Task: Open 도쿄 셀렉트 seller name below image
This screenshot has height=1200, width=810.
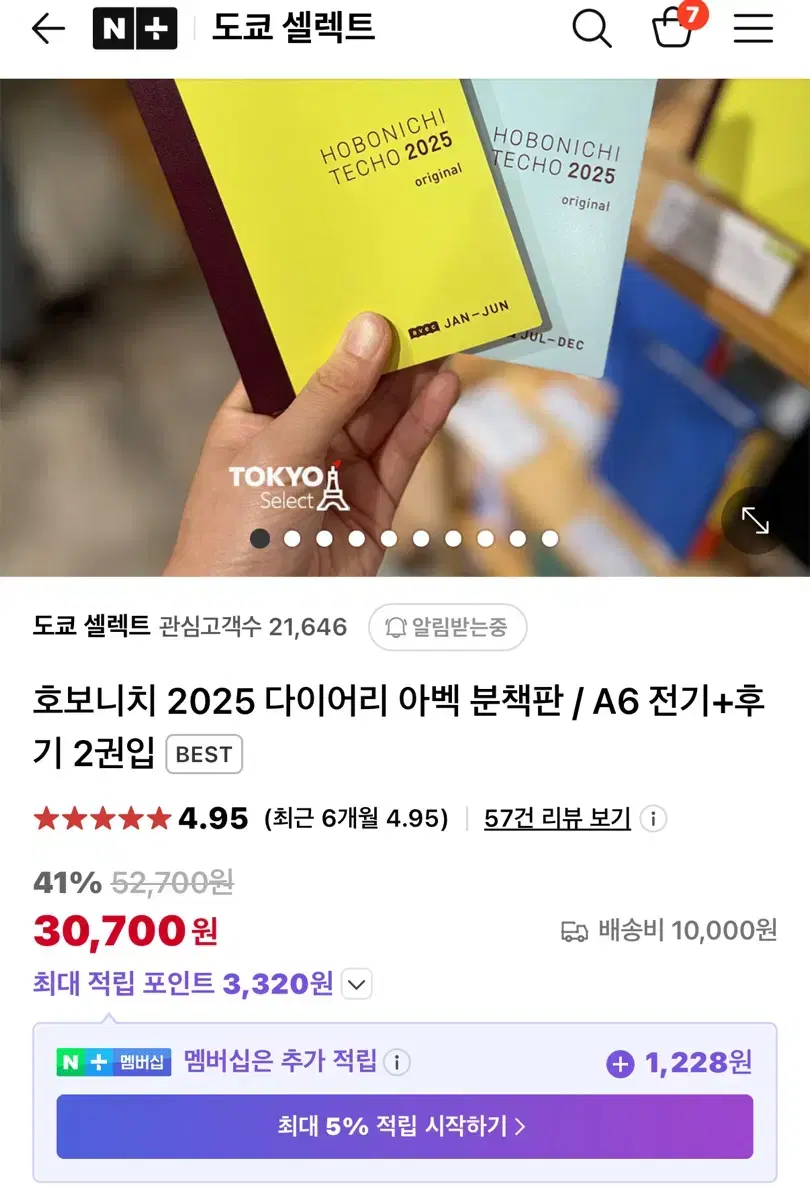Action: click(91, 627)
